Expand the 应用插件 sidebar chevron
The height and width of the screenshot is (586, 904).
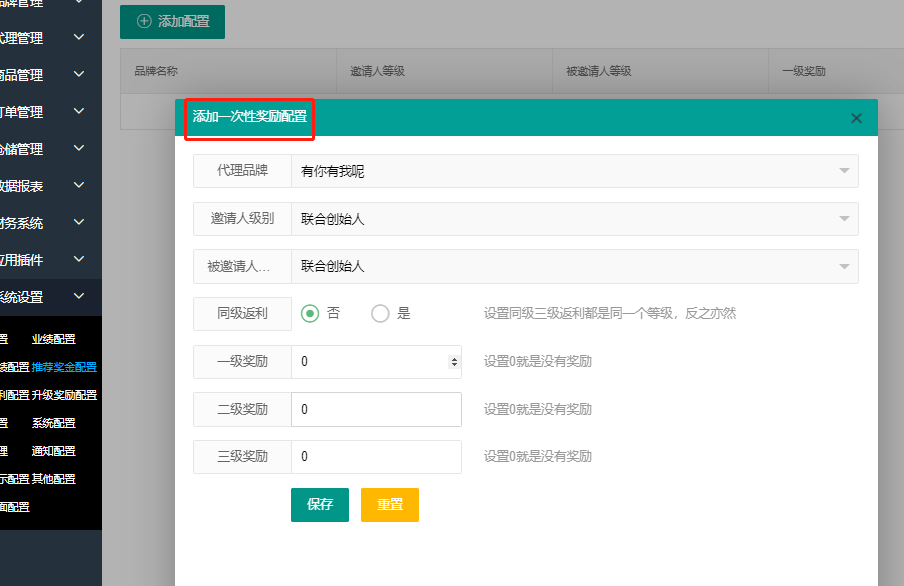pyautogui.click(x=79, y=260)
